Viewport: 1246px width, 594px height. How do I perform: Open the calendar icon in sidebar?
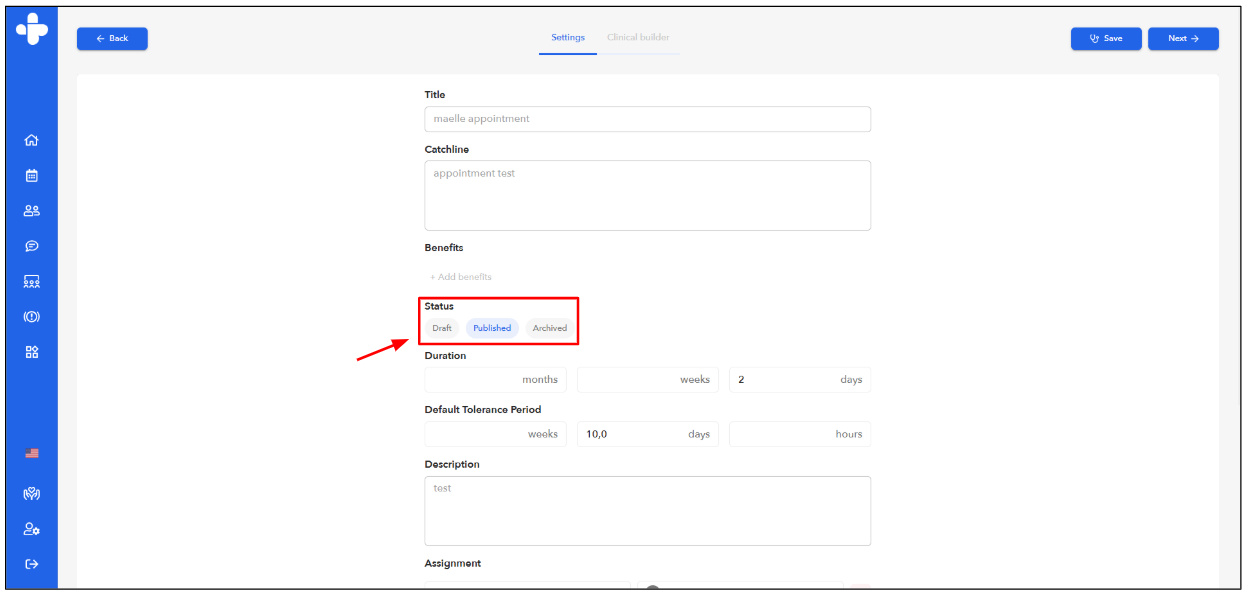pyautogui.click(x=31, y=175)
